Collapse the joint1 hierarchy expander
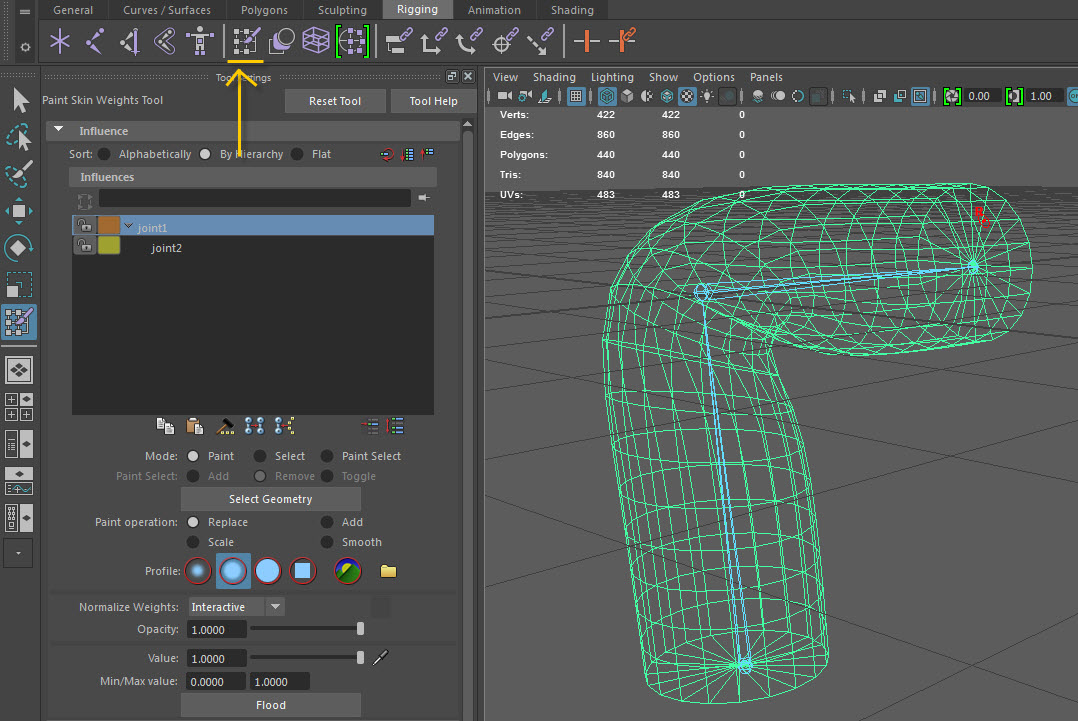The height and width of the screenshot is (721, 1078). pyautogui.click(x=127, y=227)
